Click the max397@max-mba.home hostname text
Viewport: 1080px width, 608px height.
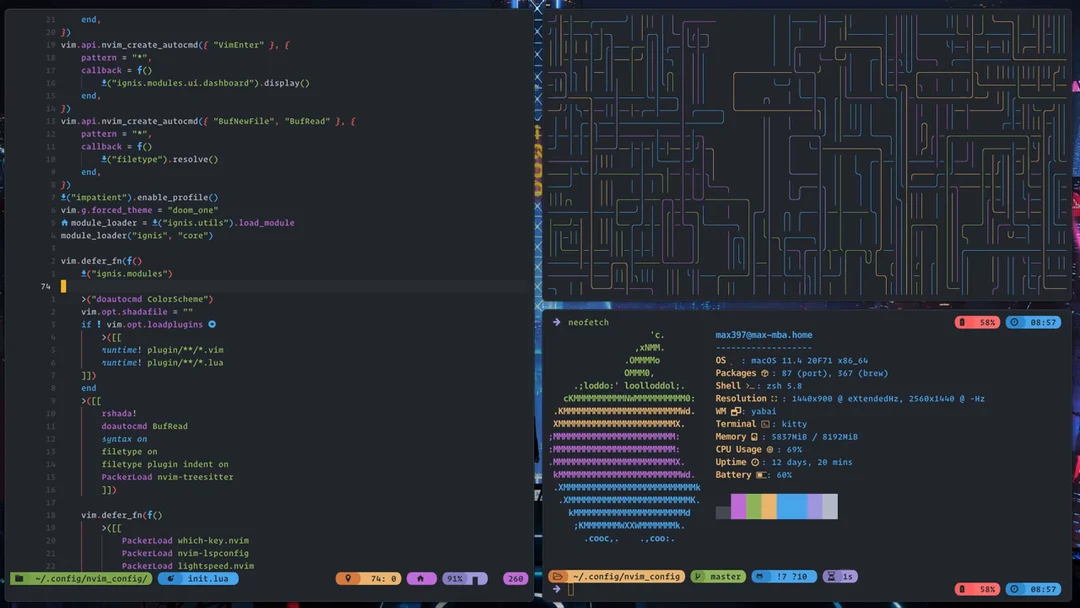pyautogui.click(x=763, y=335)
